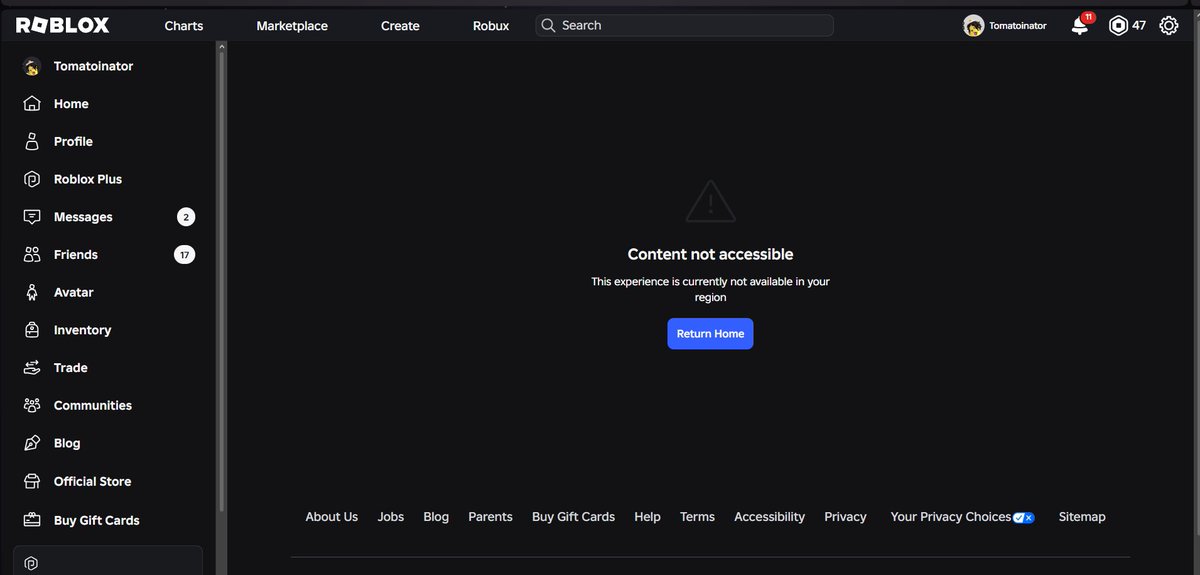
Task: Click the red notification count badge
Action: point(1088,18)
